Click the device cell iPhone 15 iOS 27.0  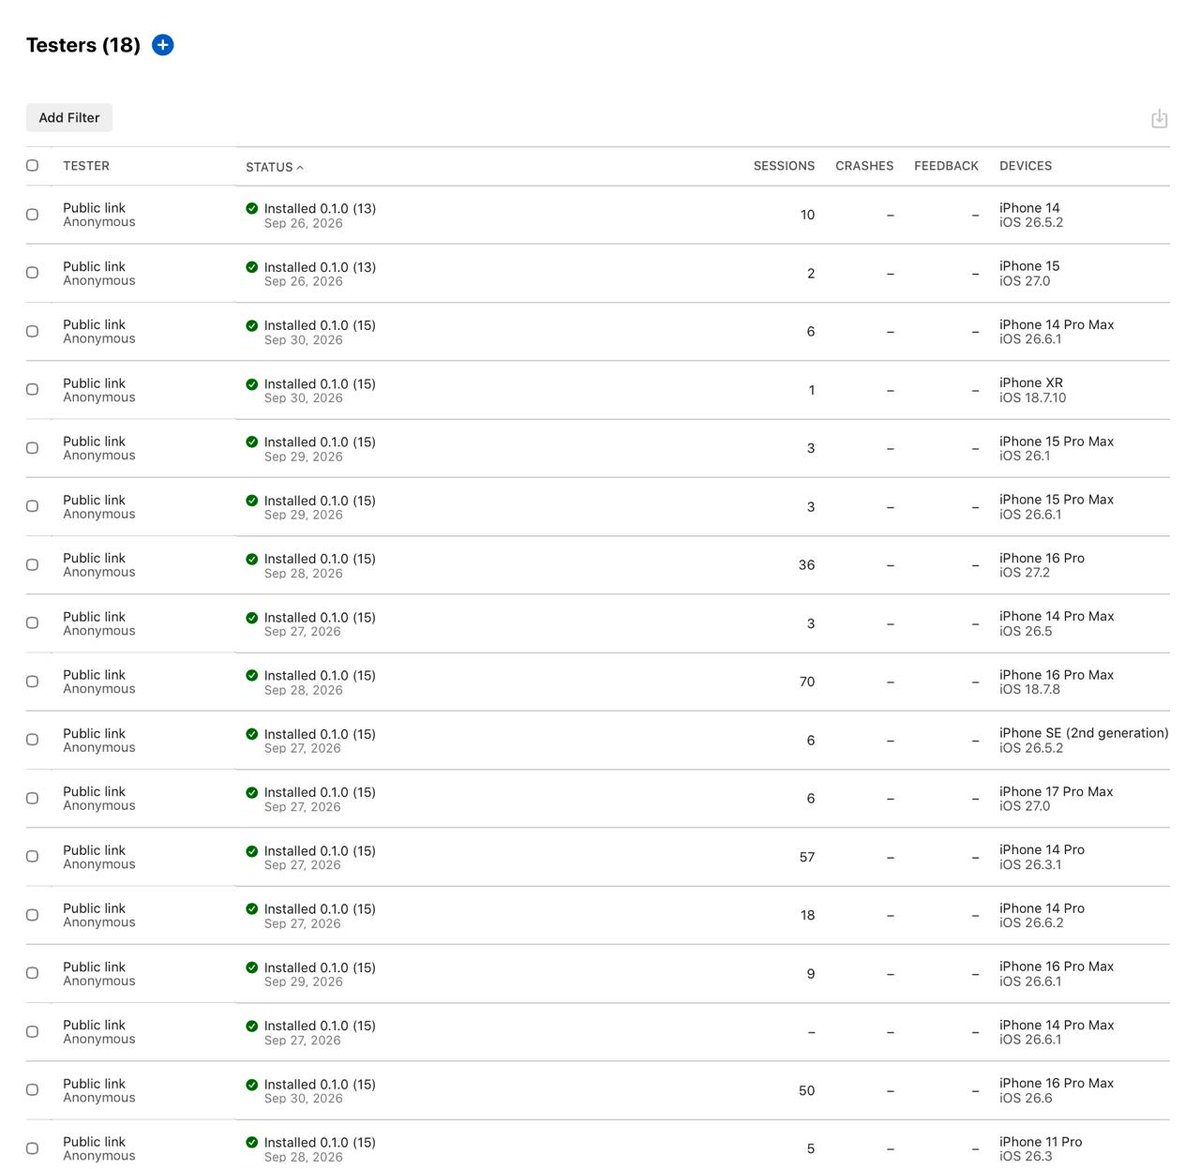tap(1029, 273)
